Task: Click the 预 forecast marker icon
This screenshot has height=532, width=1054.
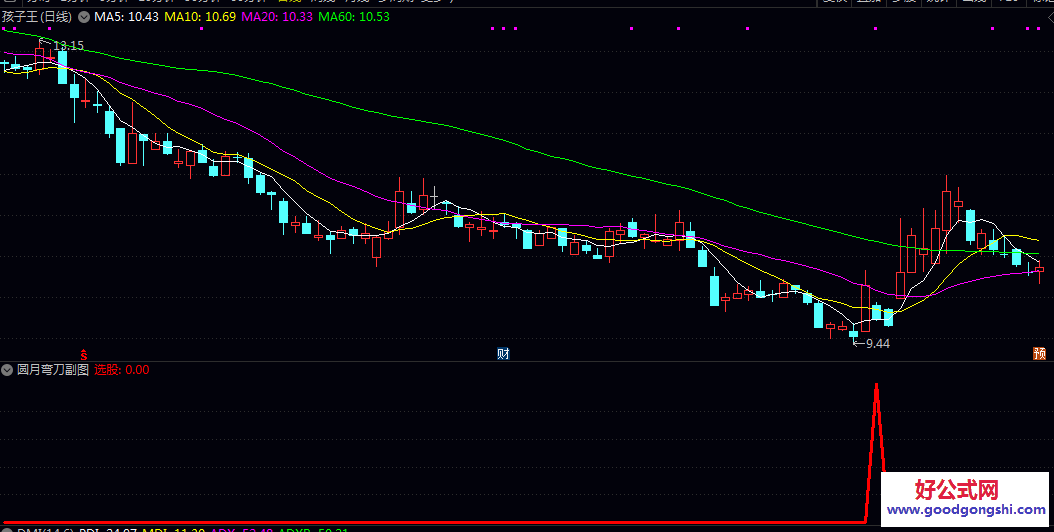Action: point(1039,354)
